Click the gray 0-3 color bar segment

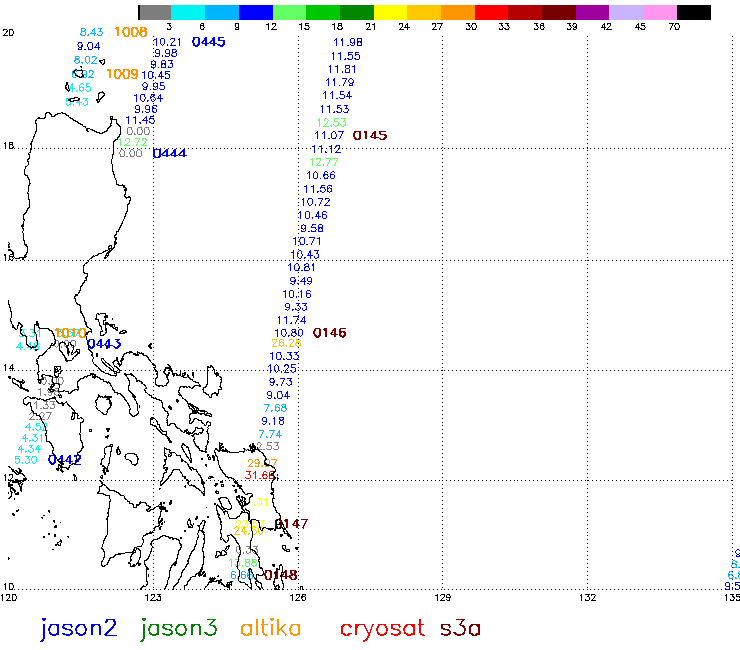[x=155, y=12]
